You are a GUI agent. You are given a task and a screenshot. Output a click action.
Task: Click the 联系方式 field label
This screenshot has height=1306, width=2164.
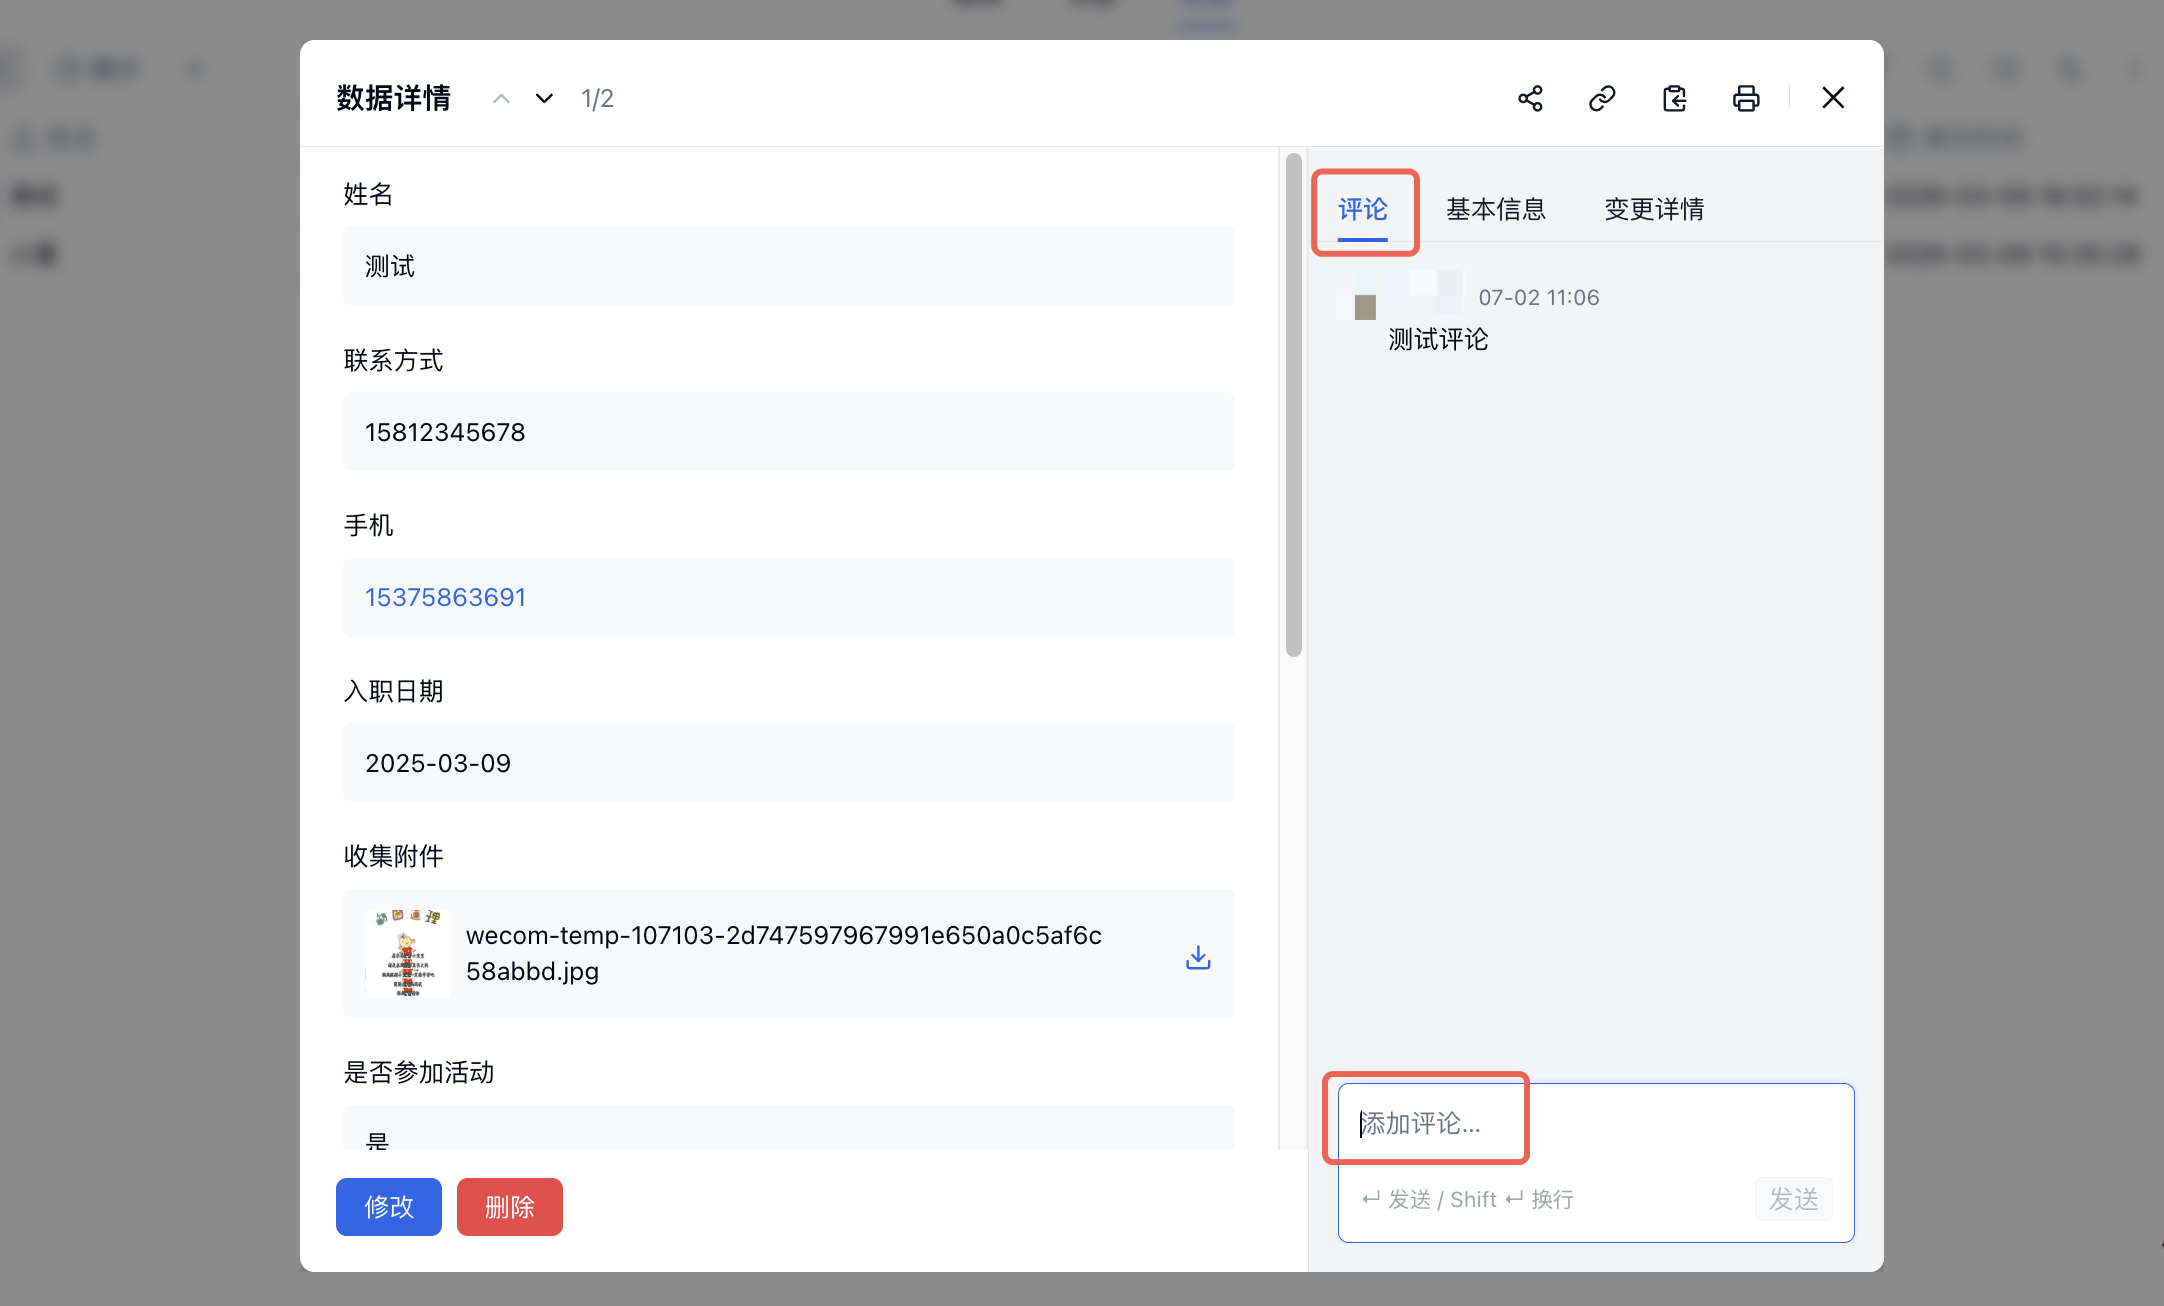pos(393,360)
